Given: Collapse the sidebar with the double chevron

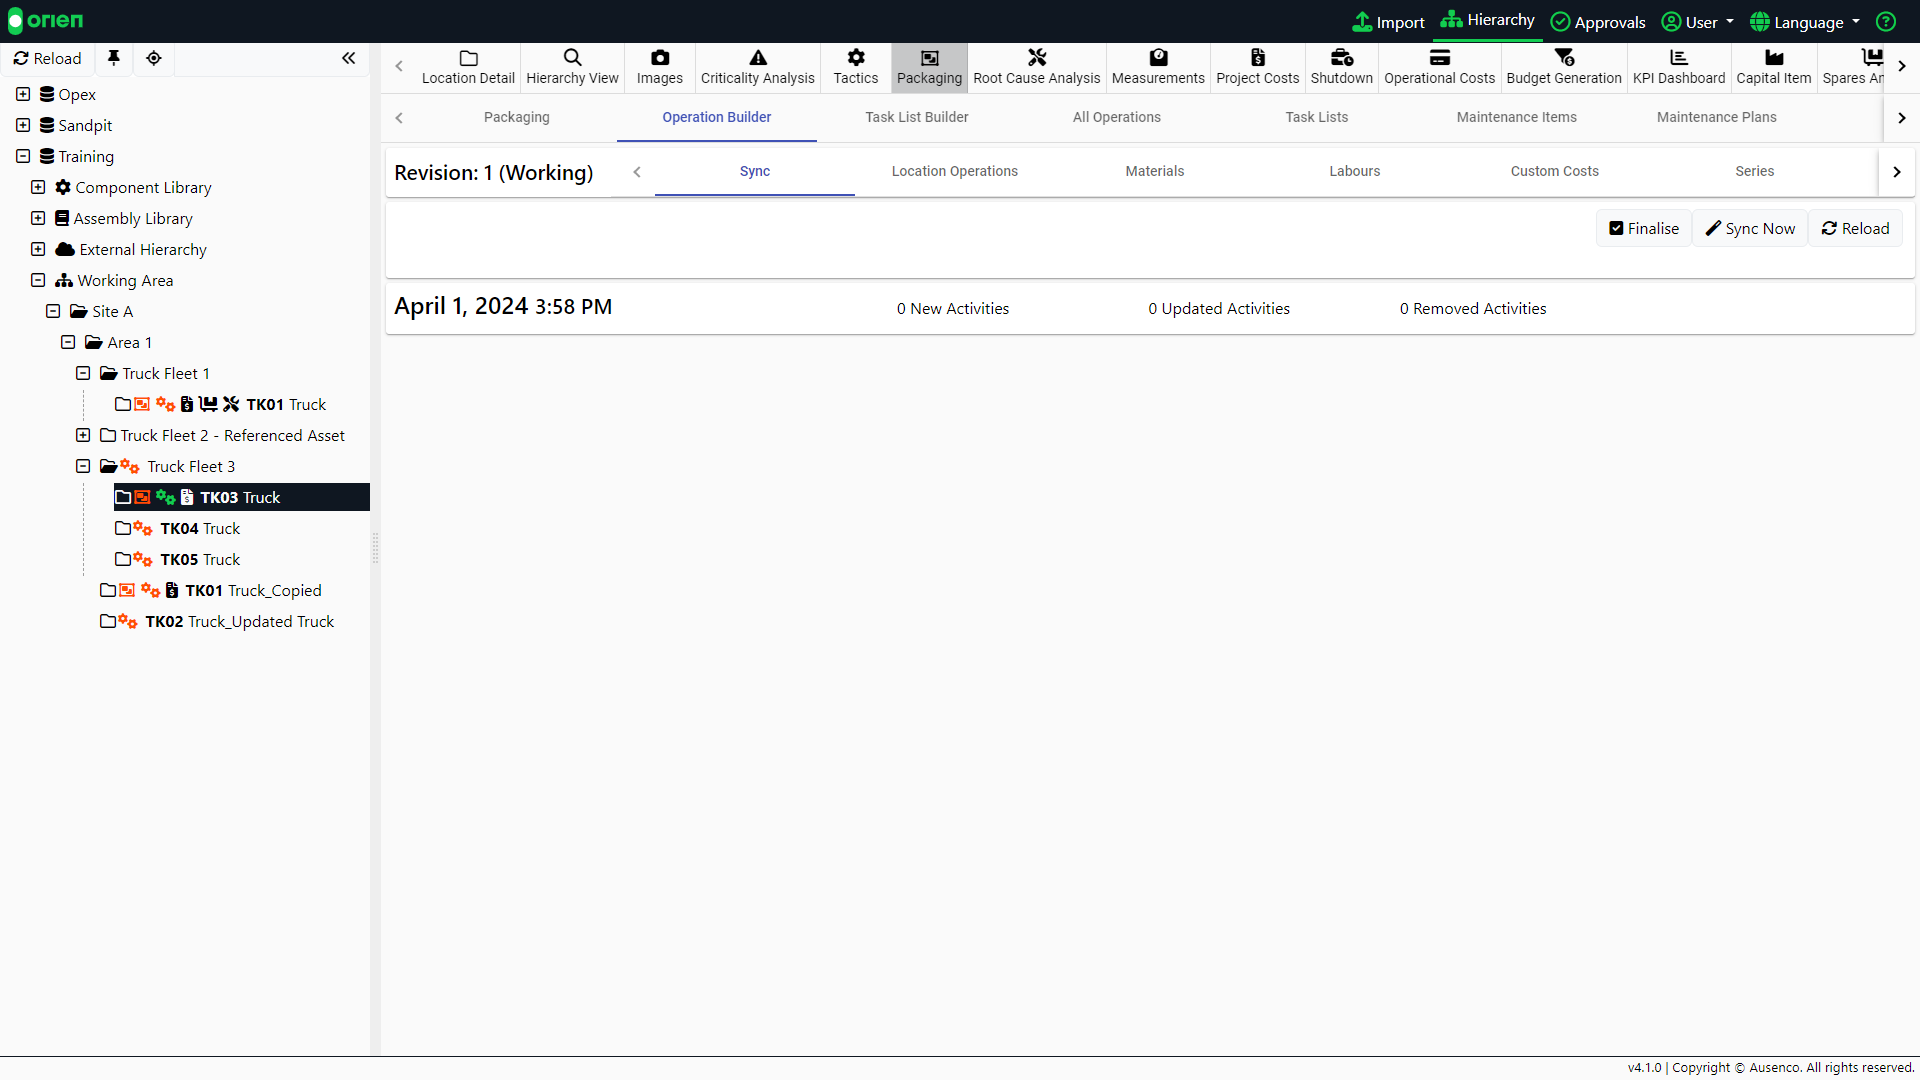Looking at the screenshot, I should tap(348, 58).
